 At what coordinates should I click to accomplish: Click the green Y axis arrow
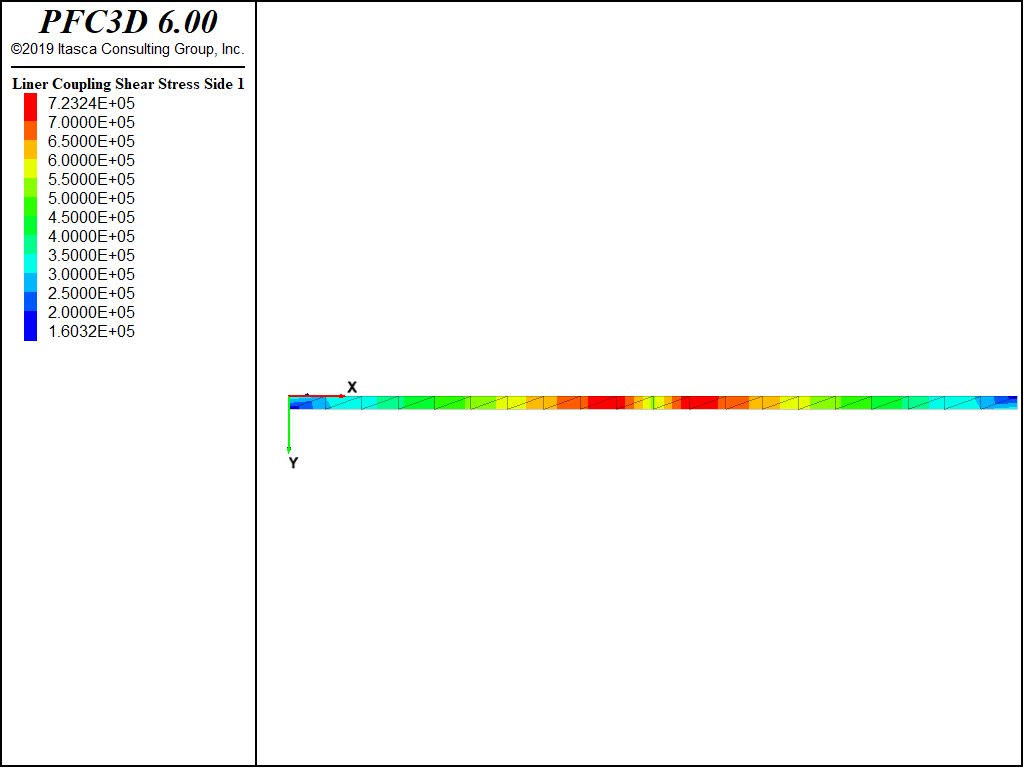coord(289,425)
